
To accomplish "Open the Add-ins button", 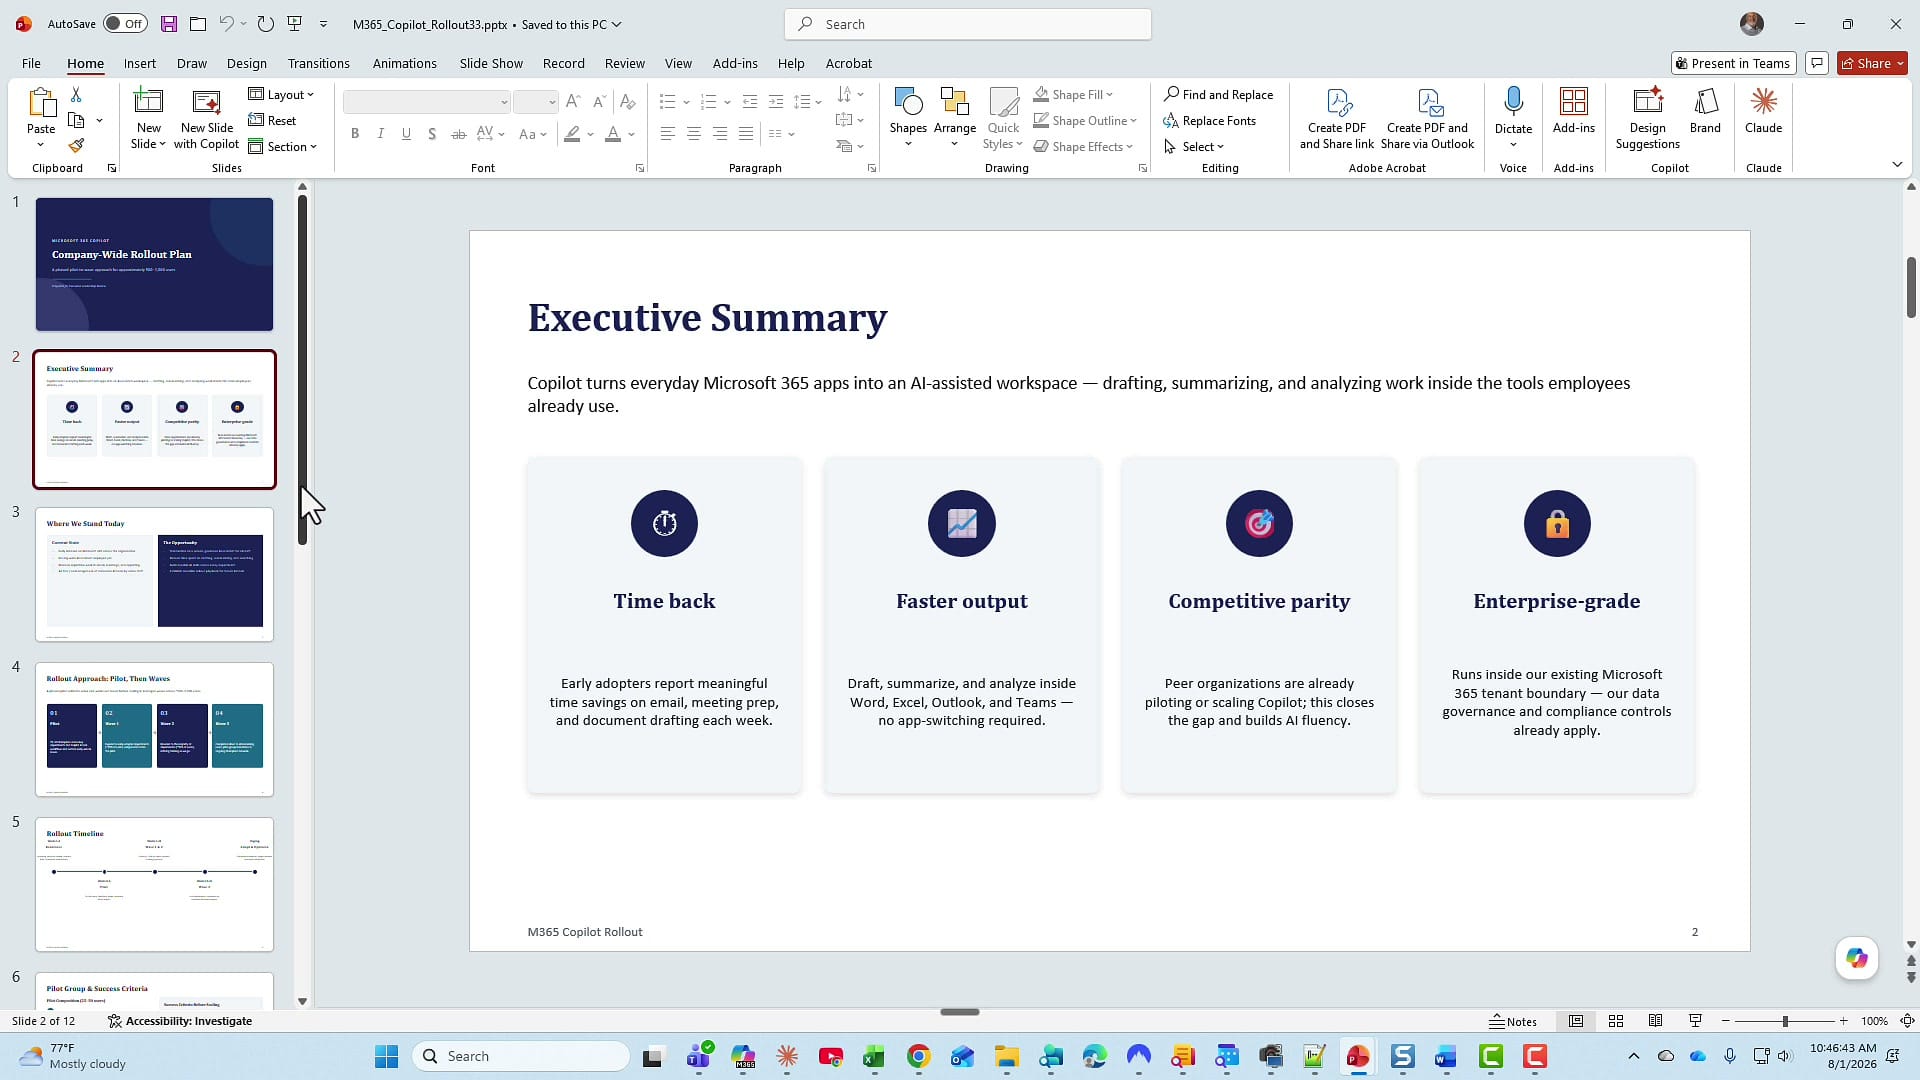I will pos(1573,111).
